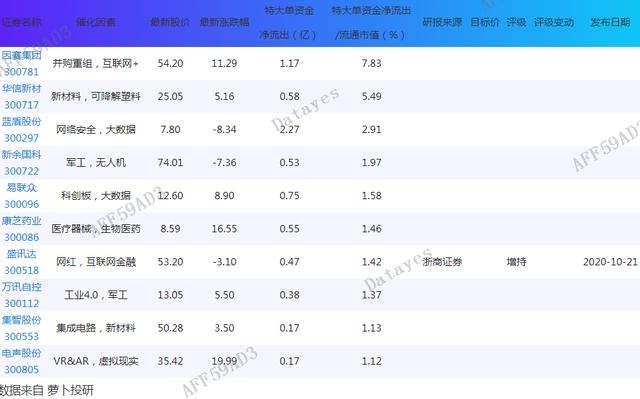The width and height of the screenshot is (640, 399).
Task: Click the 目标价 column header
Action: [x=485, y=22]
